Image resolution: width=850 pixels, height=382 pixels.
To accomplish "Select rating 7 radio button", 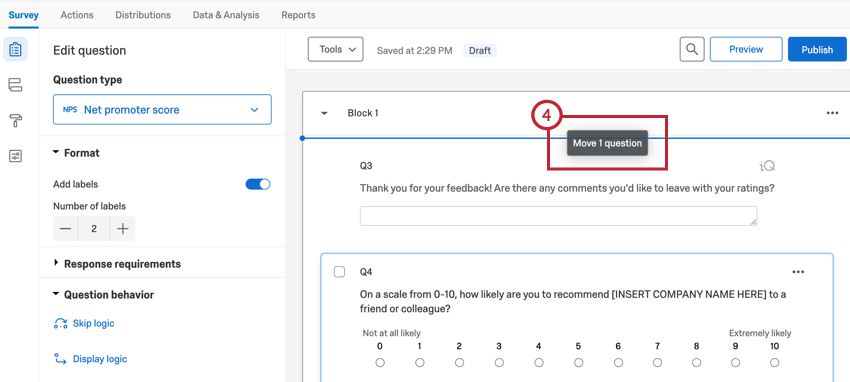I will pyautogui.click(x=658, y=362).
